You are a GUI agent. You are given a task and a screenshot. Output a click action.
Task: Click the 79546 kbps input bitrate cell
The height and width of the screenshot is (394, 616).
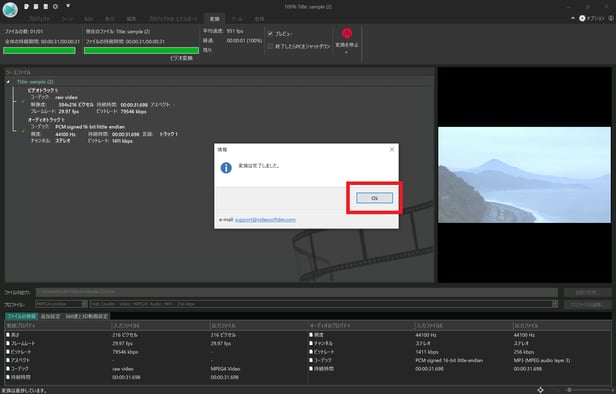pos(125,352)
